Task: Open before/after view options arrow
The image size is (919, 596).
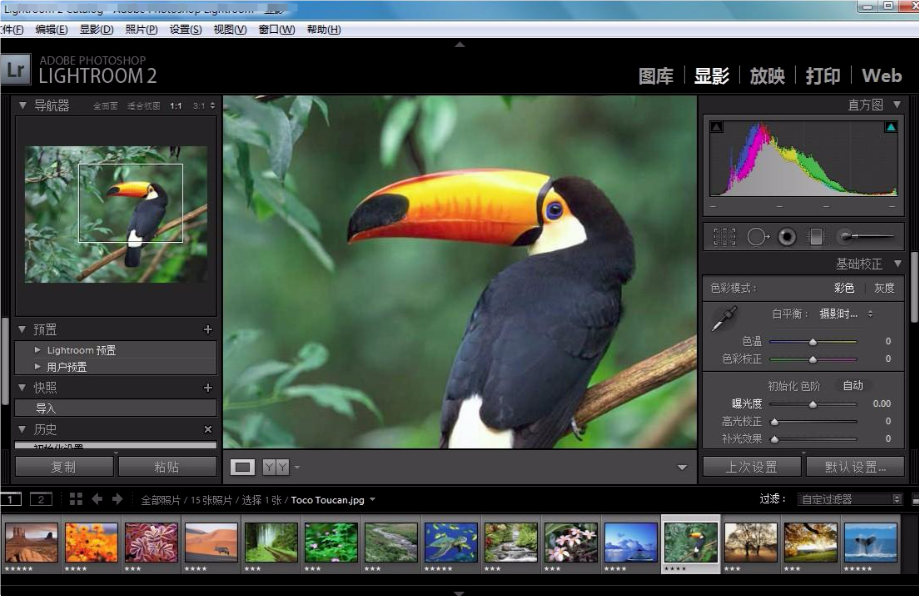Action: (297, 467)
